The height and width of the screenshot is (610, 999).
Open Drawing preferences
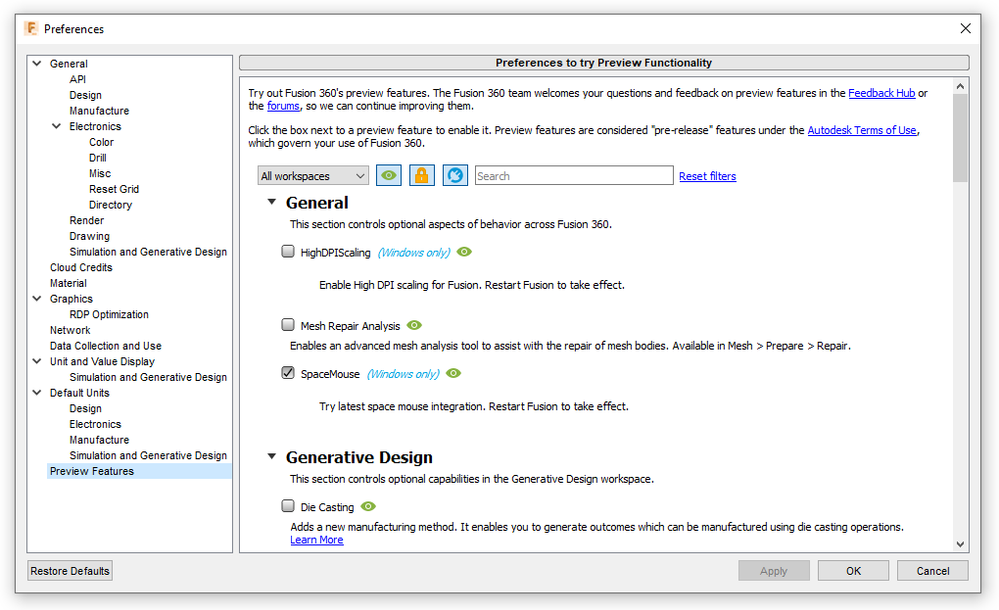tap(89, 236)
